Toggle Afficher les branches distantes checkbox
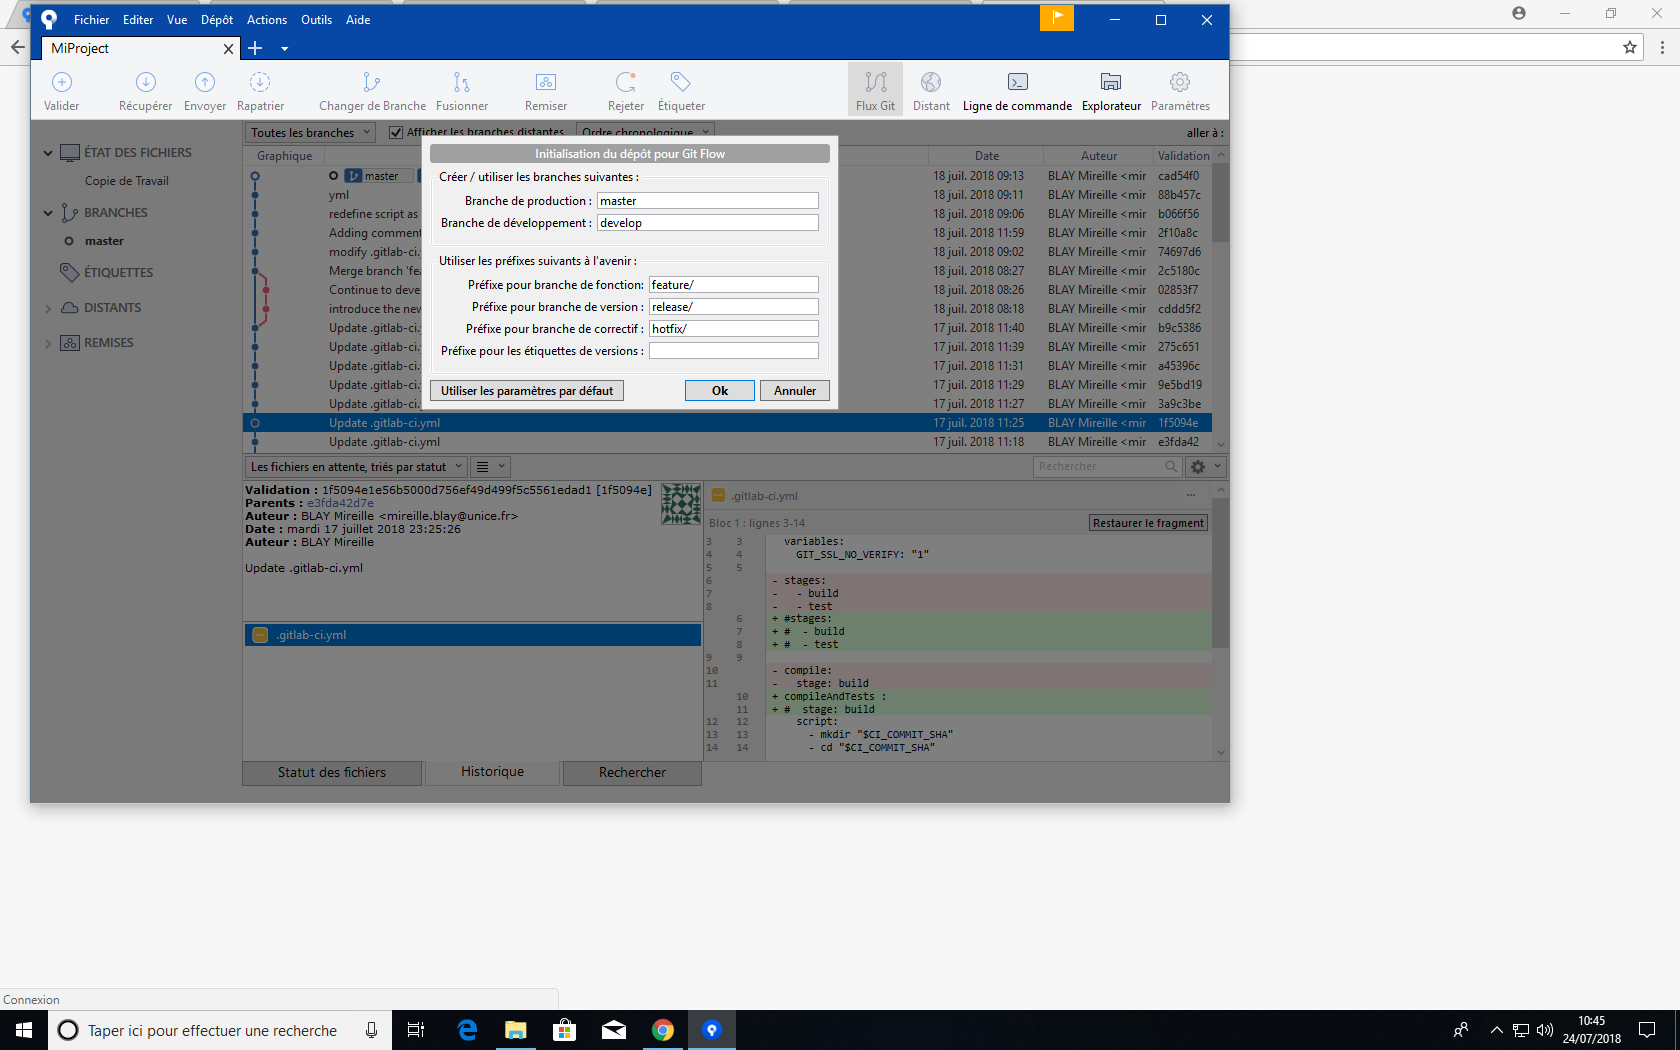The width and height of the screenshot is (1680, 1050). tap(396, 132)
